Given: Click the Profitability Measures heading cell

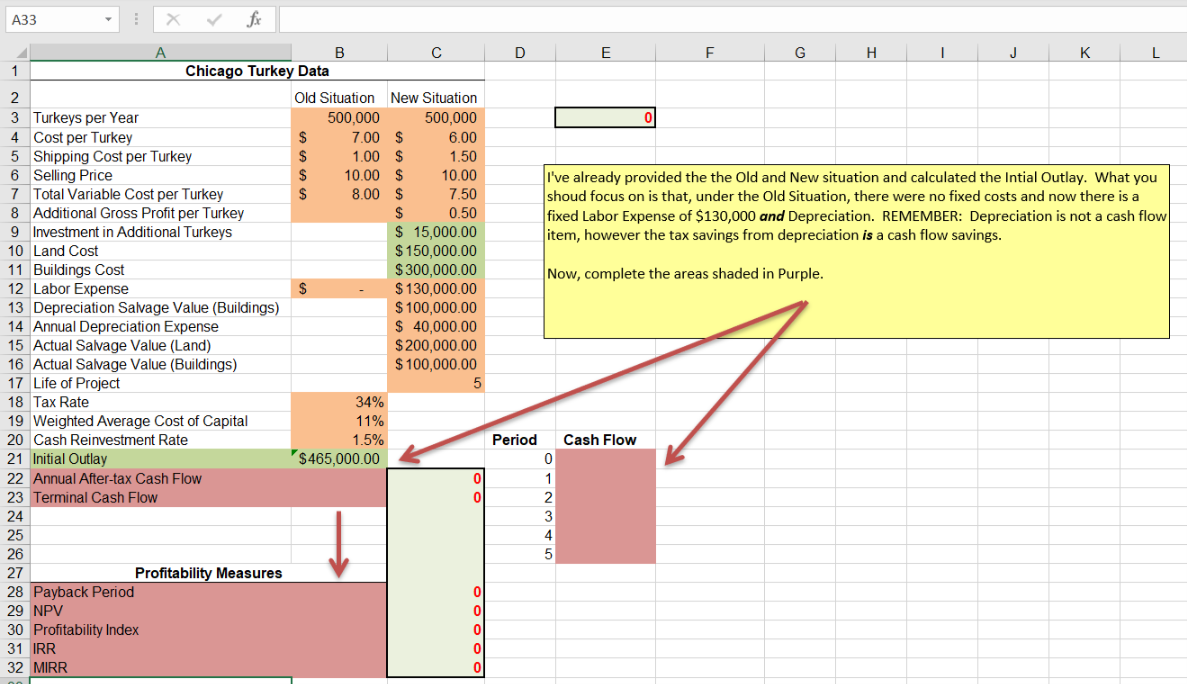Looking at the screenshot, I should [x=208, y=573].
